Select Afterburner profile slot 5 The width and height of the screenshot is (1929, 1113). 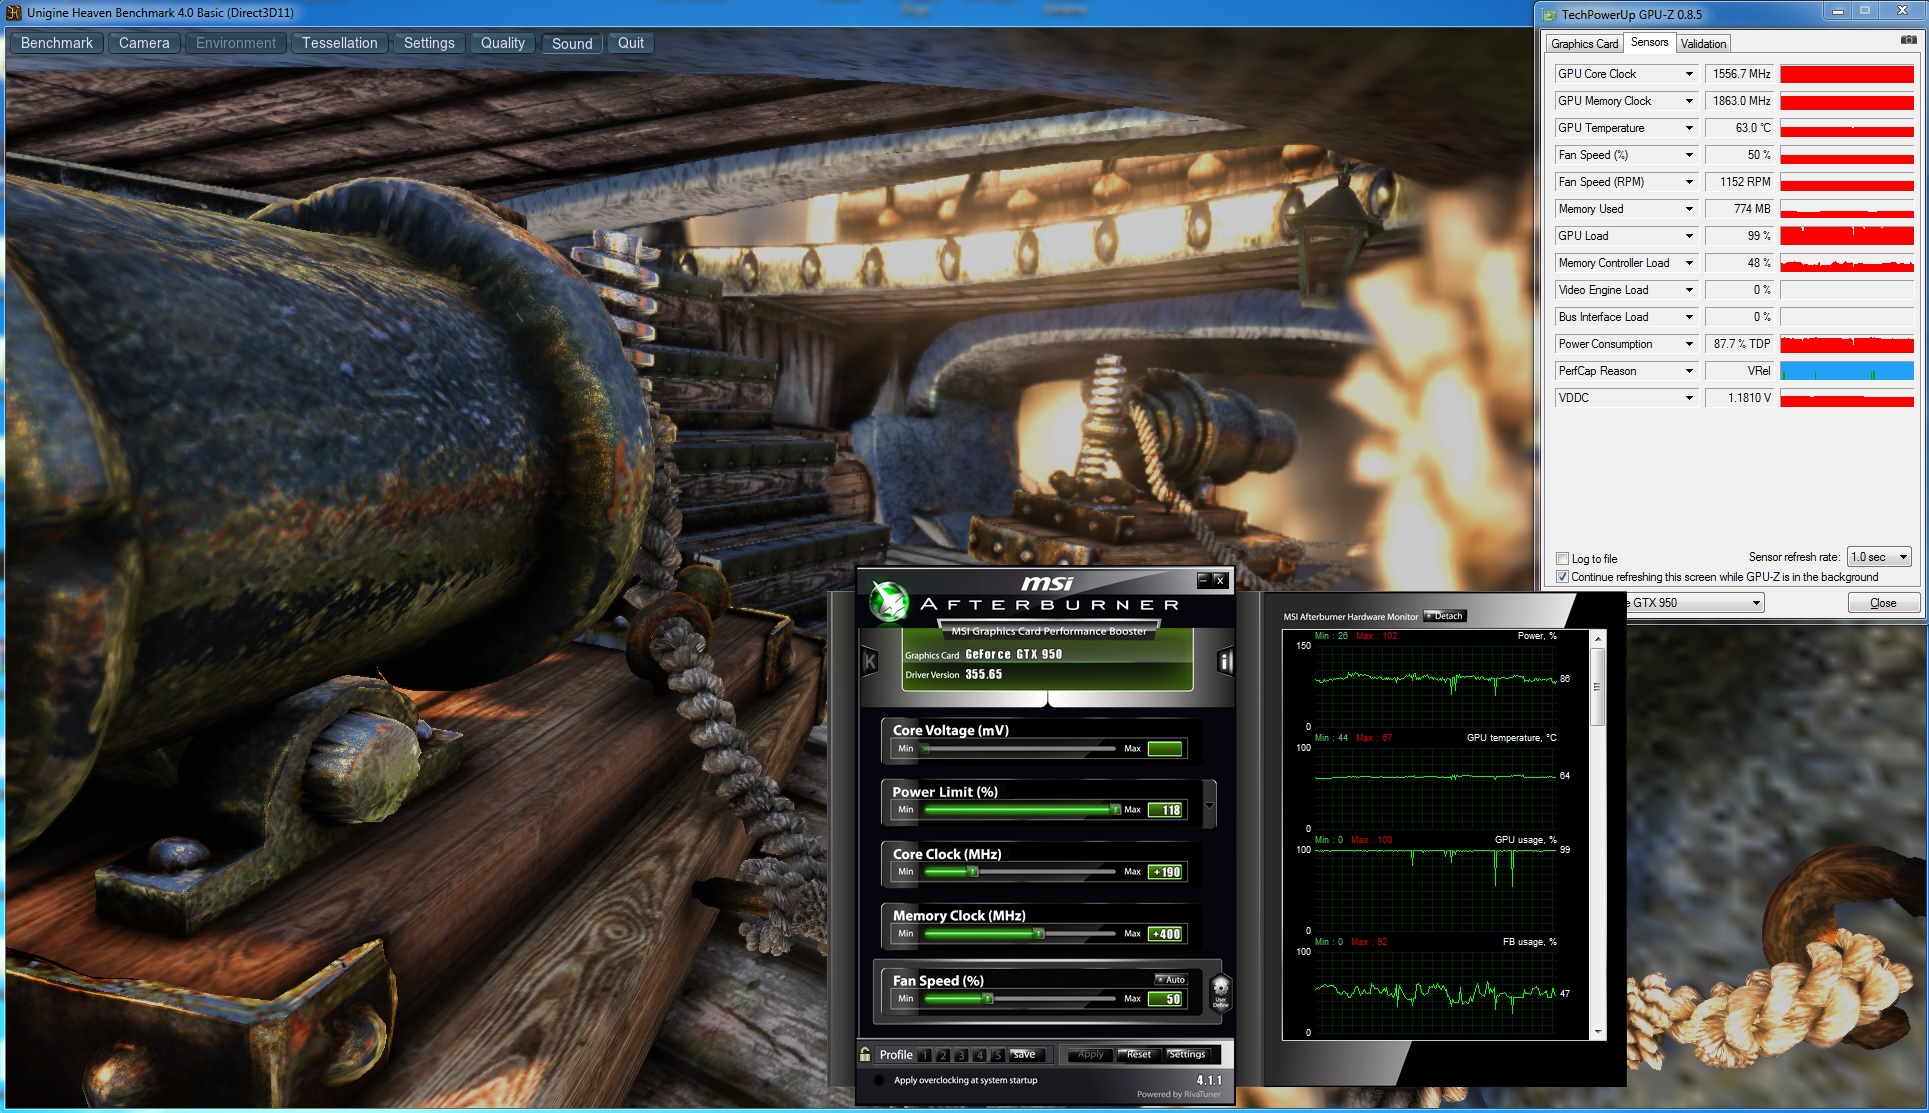(x=997, y=1055)
